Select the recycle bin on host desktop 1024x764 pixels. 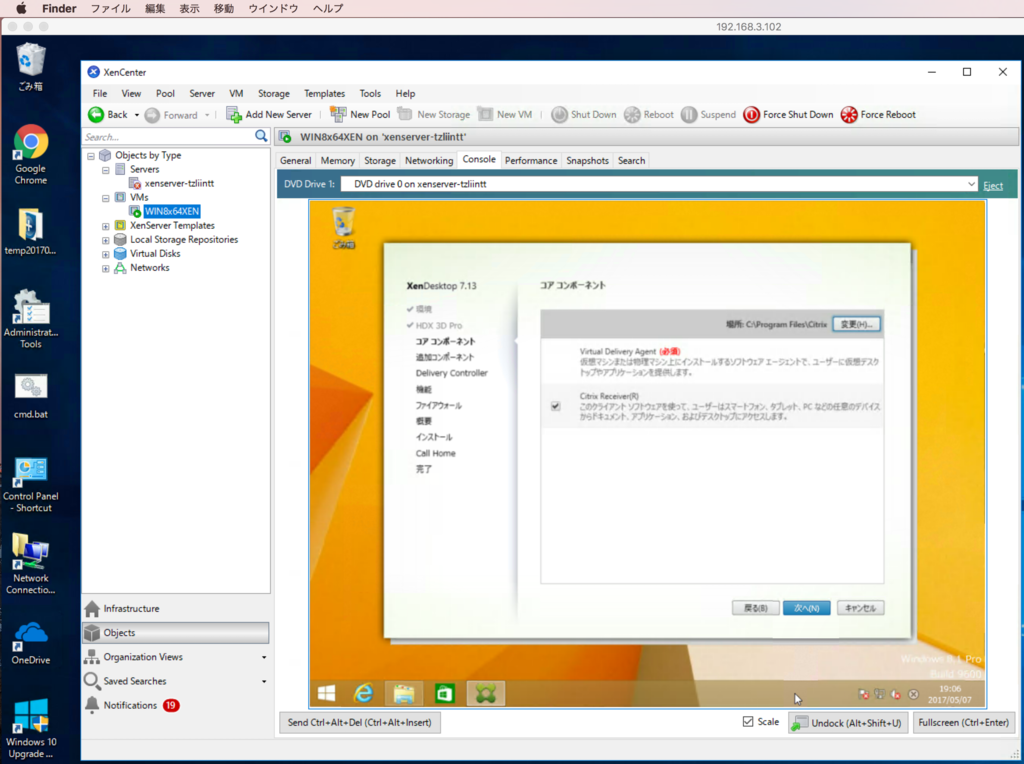(x=31, y=67)
